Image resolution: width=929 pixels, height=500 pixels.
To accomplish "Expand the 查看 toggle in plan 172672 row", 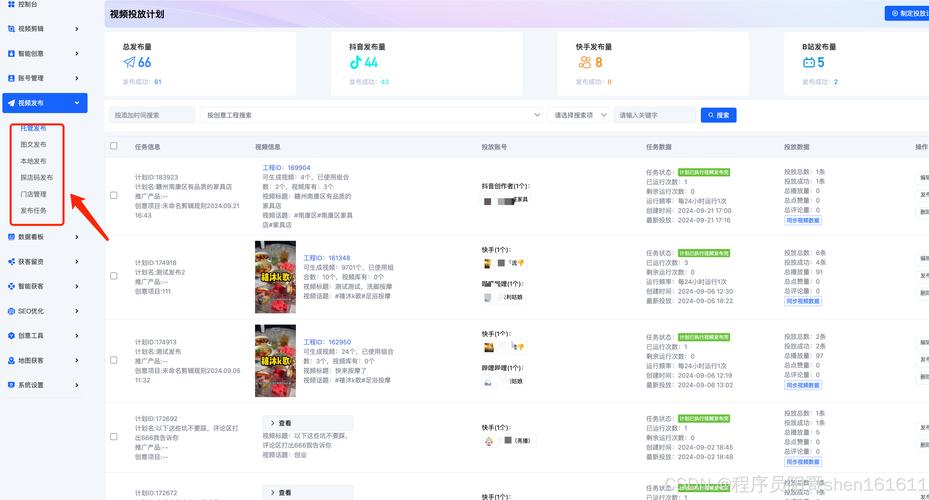I will tap(307, 492).
